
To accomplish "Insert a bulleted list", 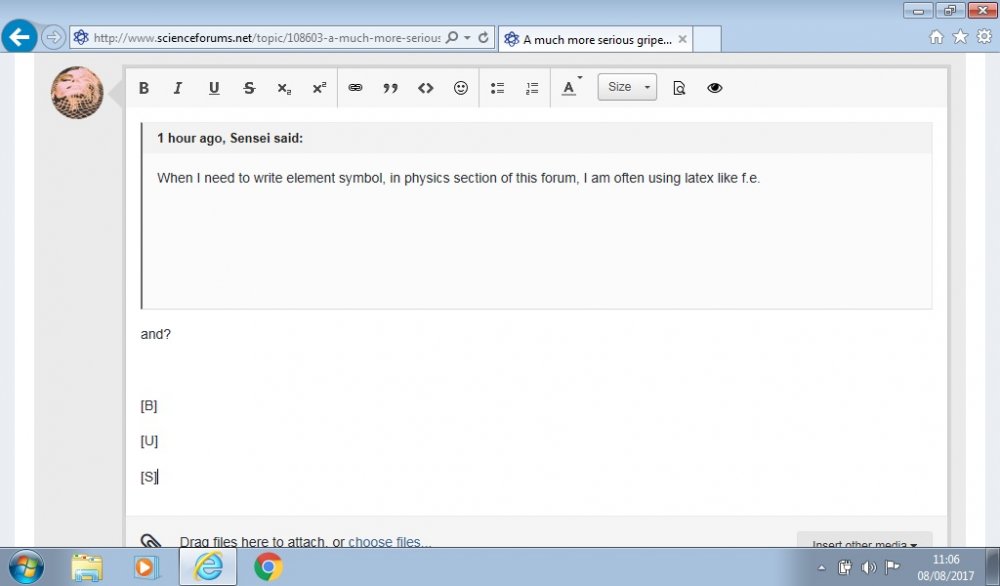I will [x=497, y=88].
